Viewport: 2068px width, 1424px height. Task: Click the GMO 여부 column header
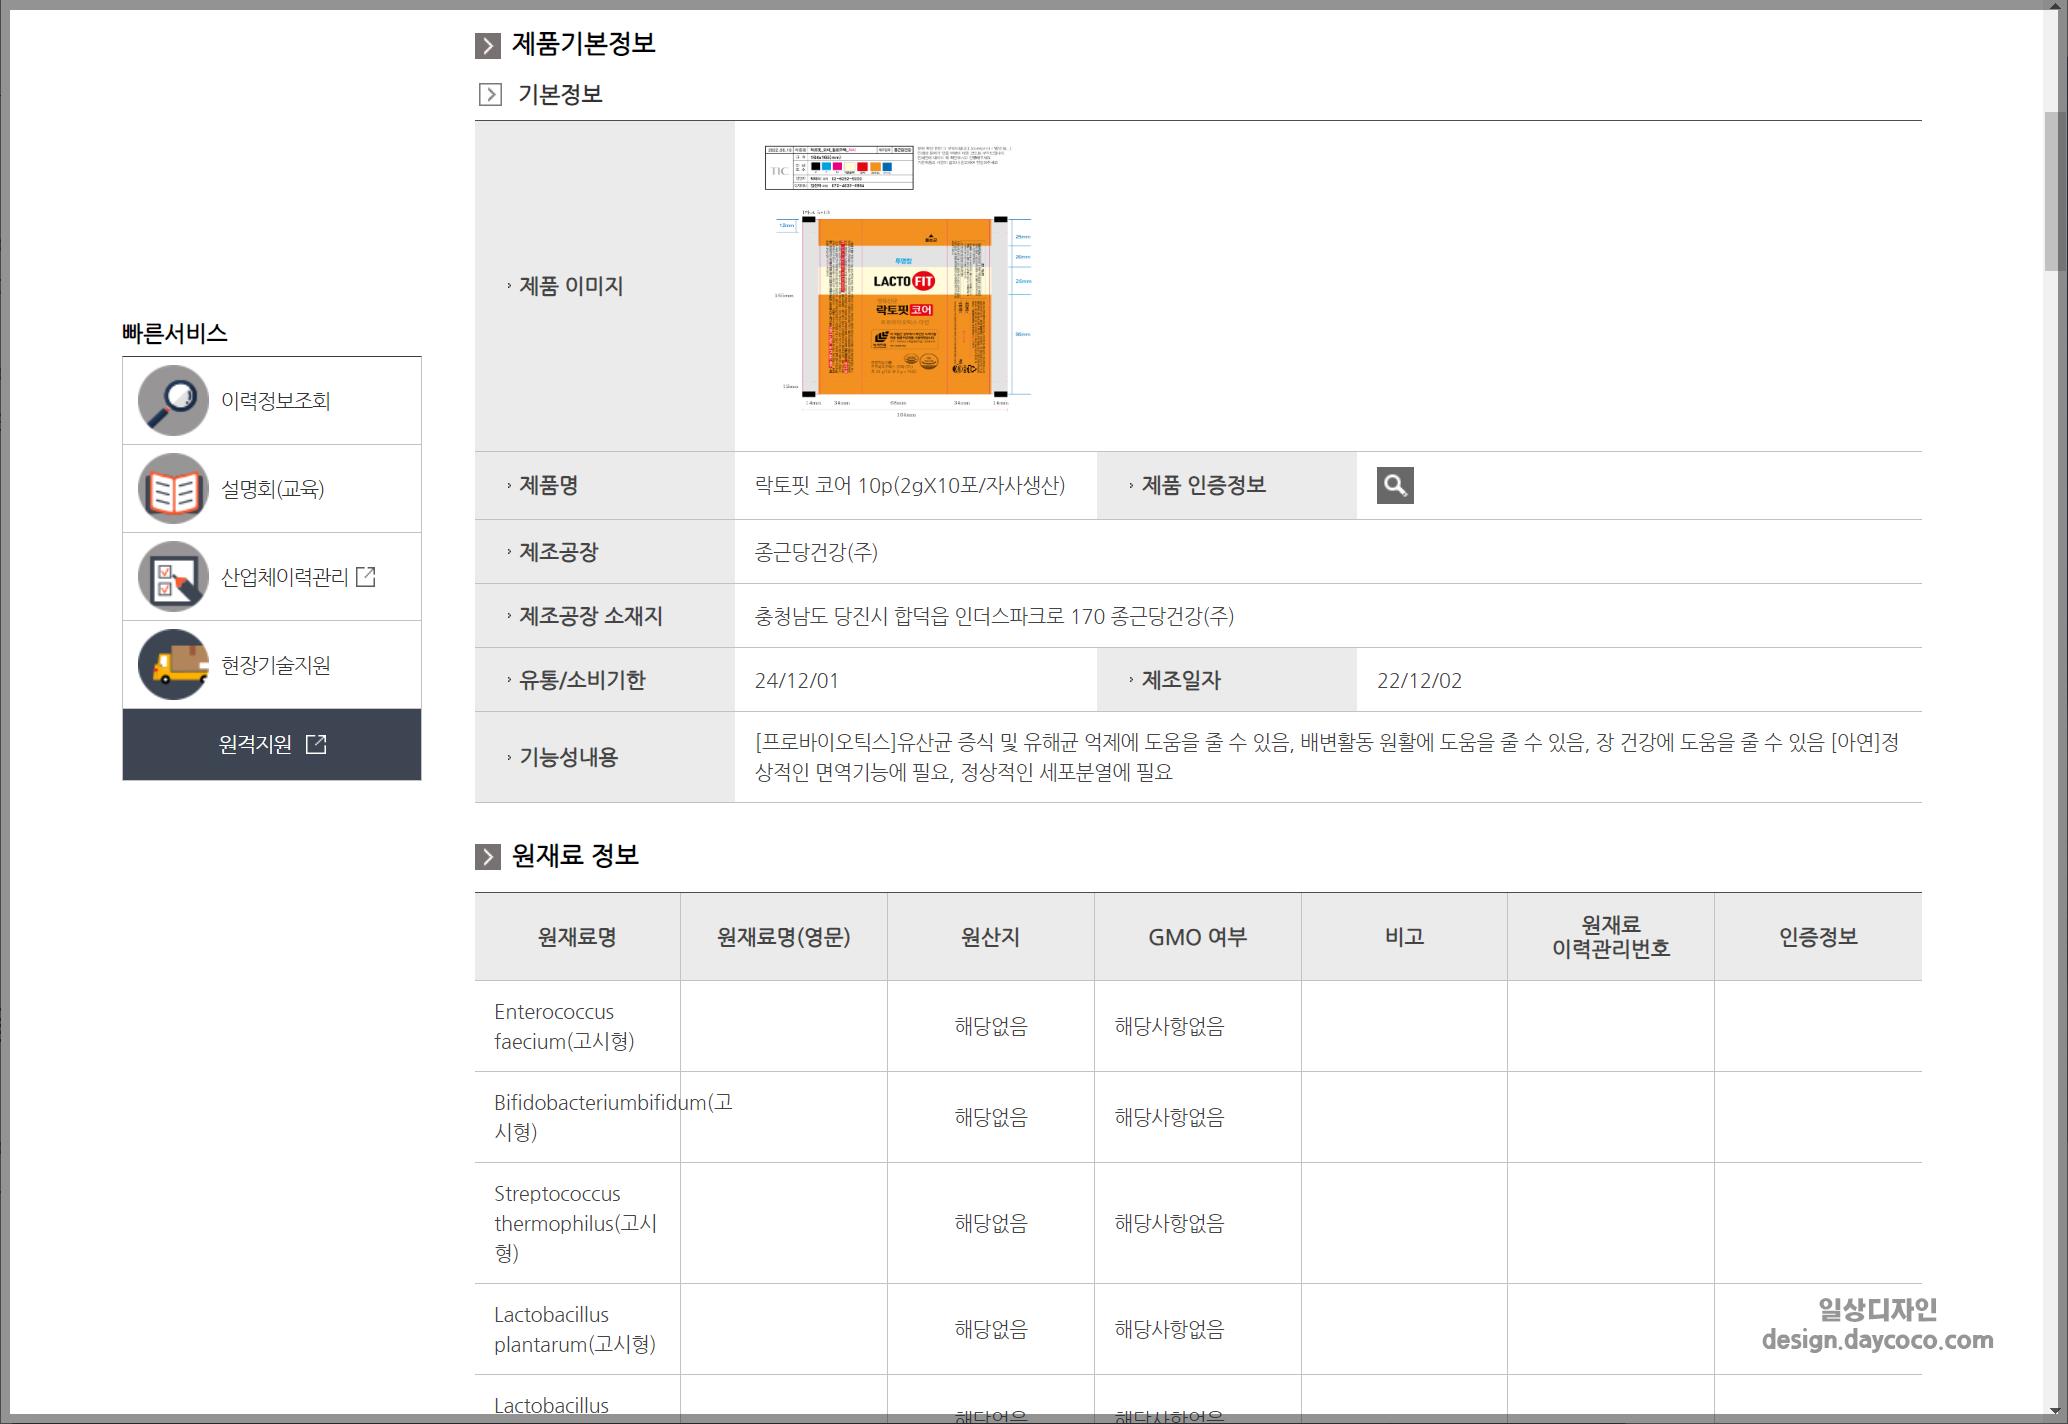point(1196,936)
